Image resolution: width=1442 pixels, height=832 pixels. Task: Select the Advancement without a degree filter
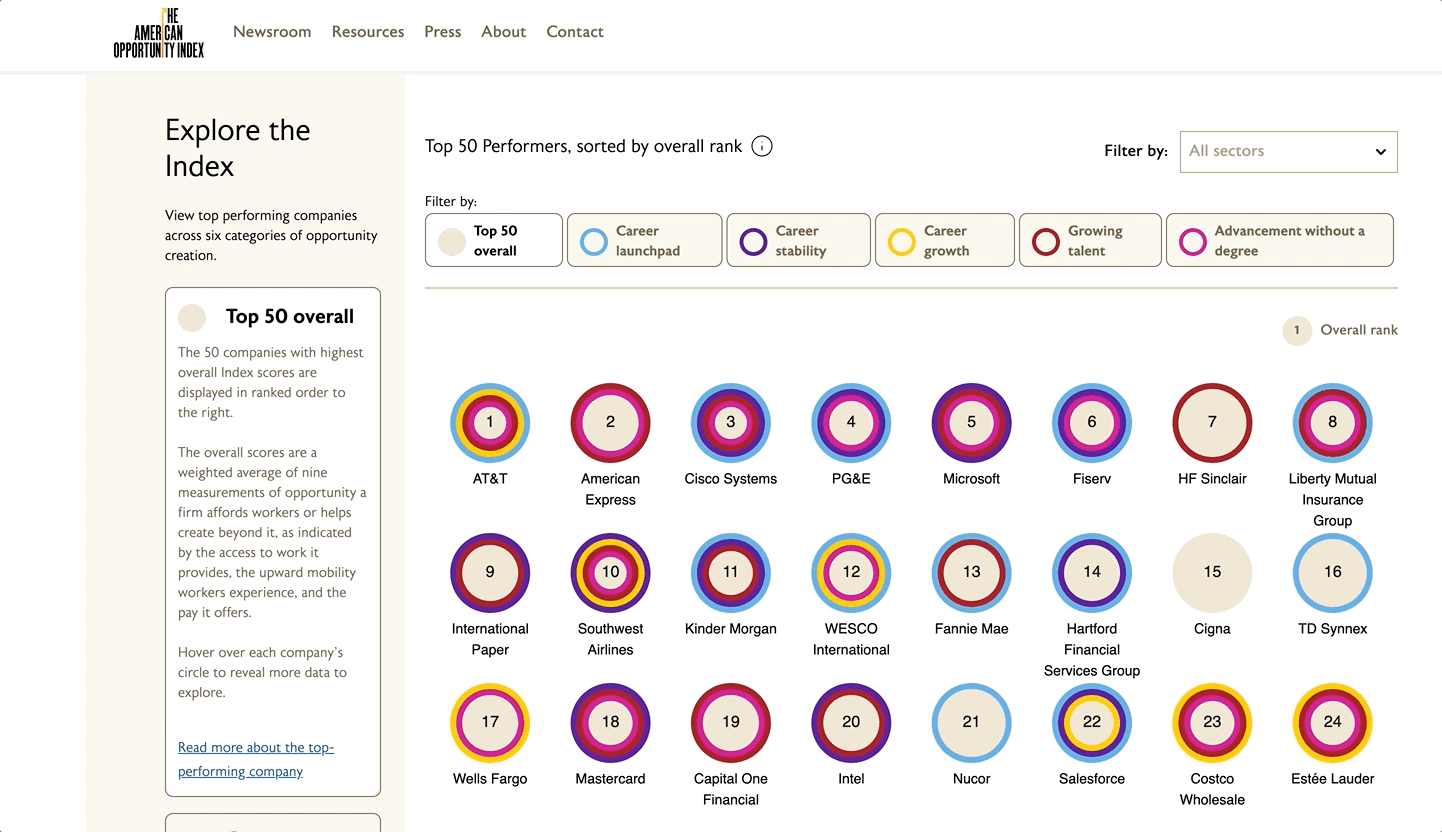1279,241
